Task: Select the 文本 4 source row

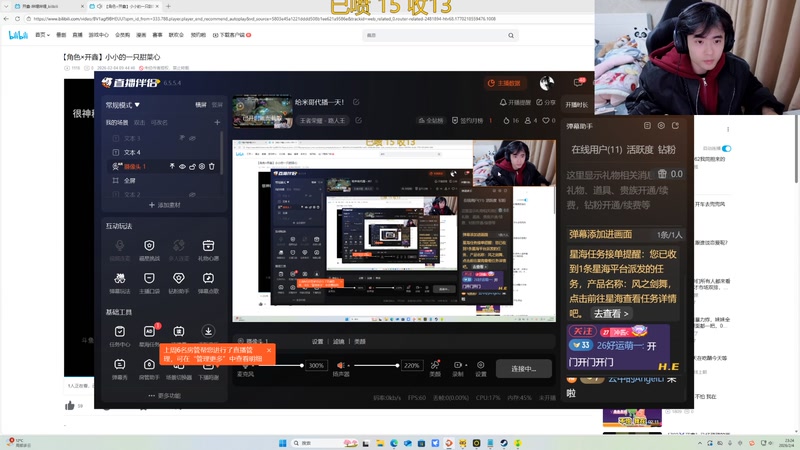Action: [x=162, y=152]
